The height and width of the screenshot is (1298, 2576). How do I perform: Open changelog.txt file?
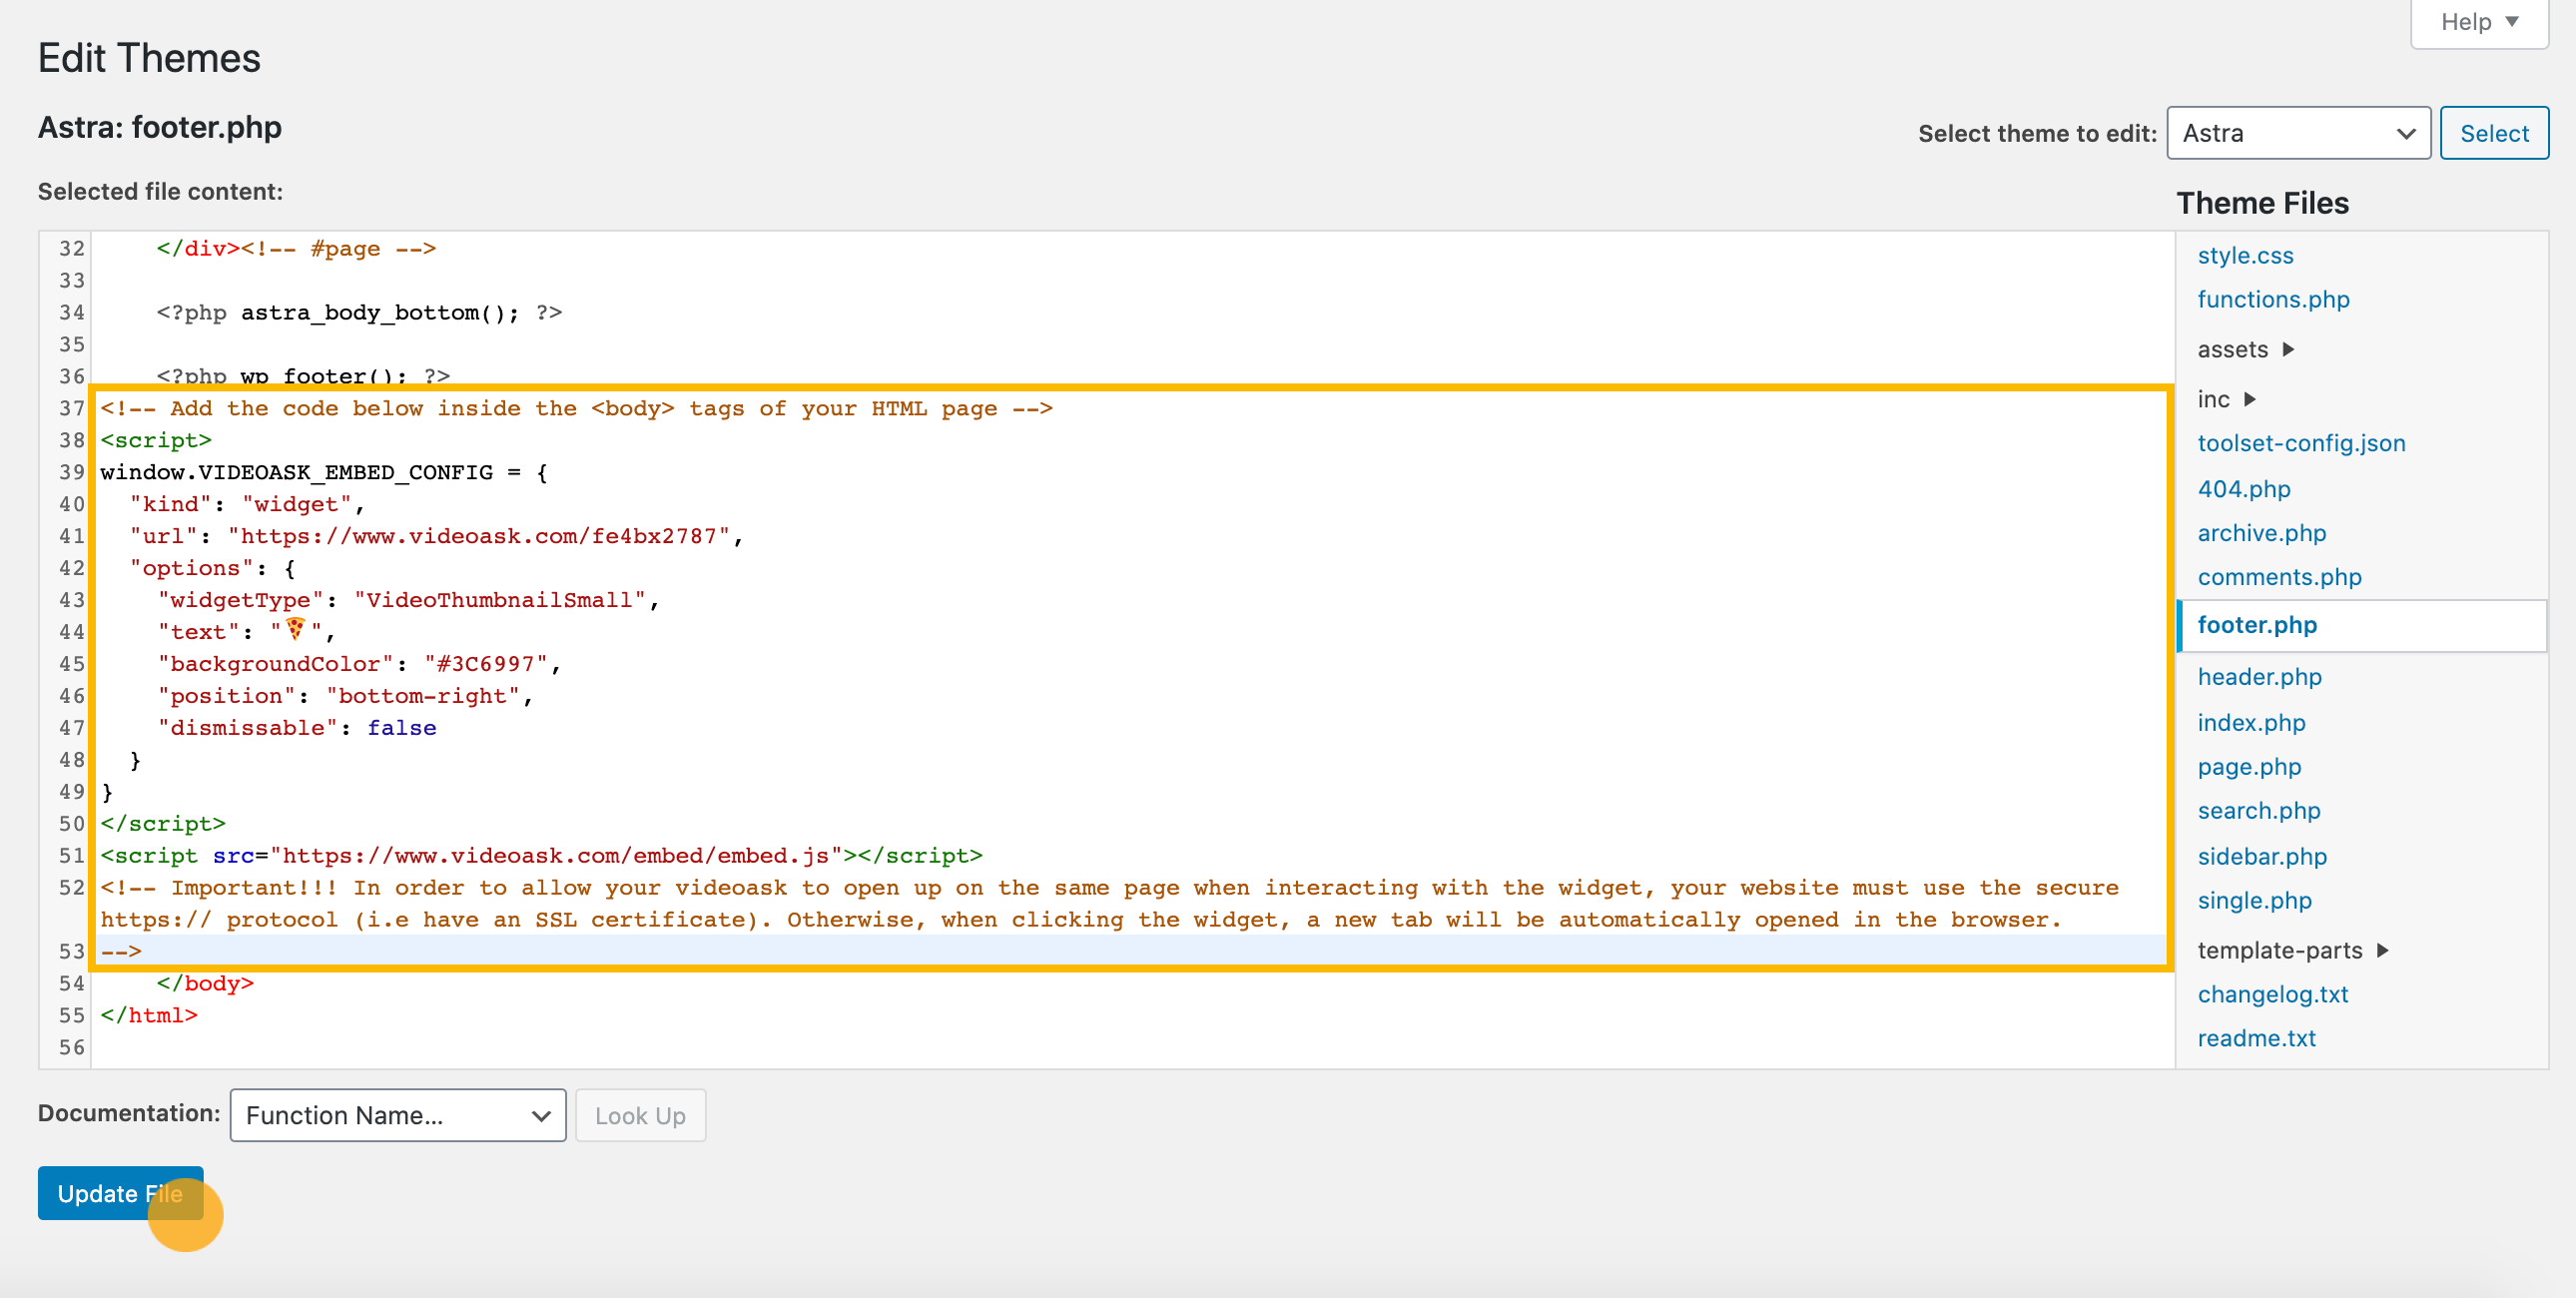point(2272,995)
